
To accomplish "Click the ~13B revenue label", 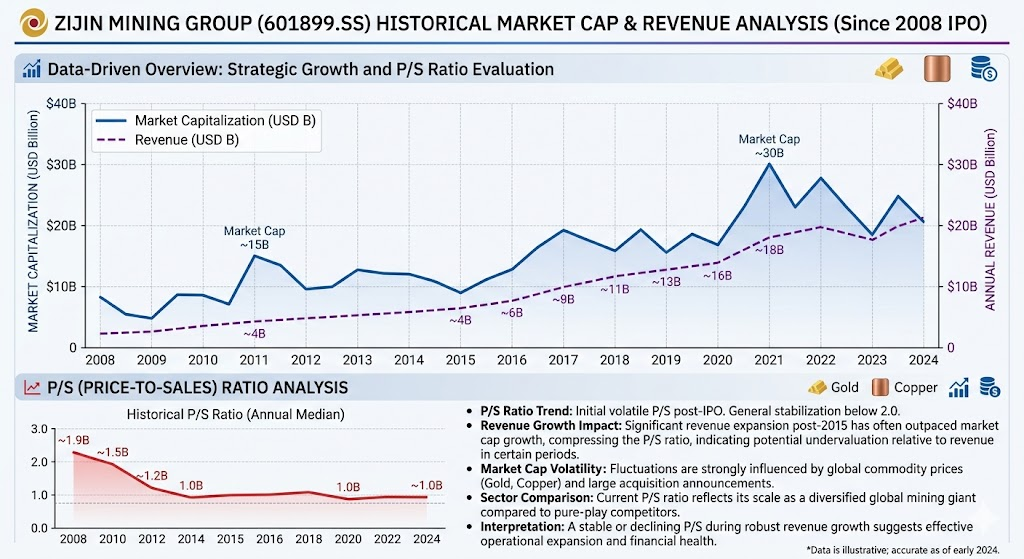I will tap(666, 281).
